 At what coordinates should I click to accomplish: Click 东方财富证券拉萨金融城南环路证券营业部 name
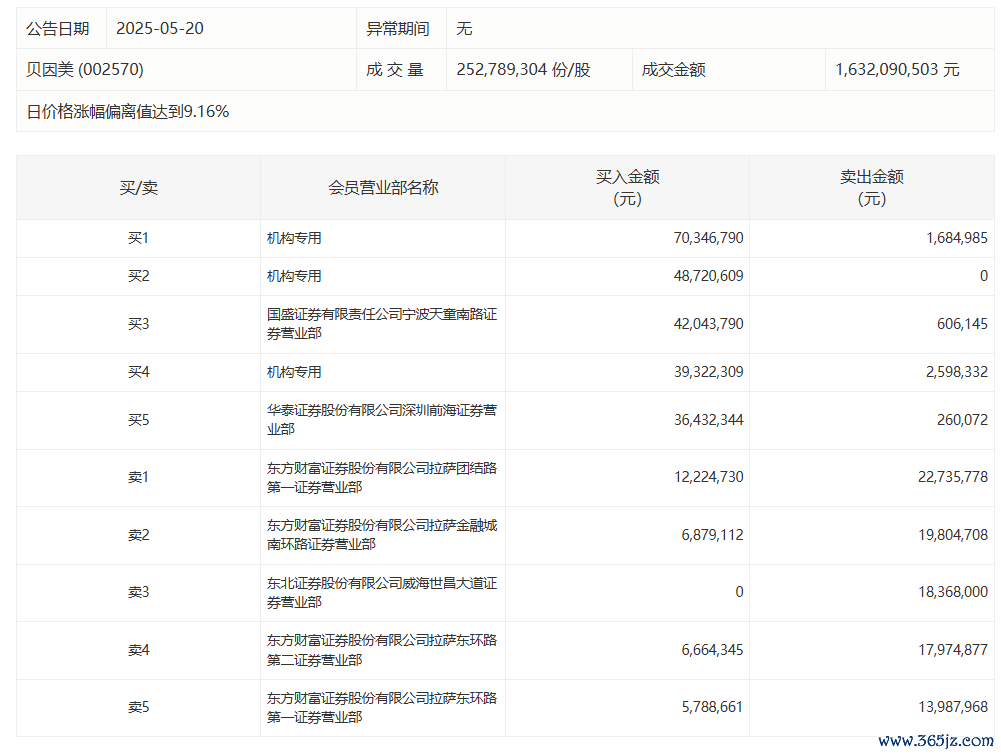[382, 534]
